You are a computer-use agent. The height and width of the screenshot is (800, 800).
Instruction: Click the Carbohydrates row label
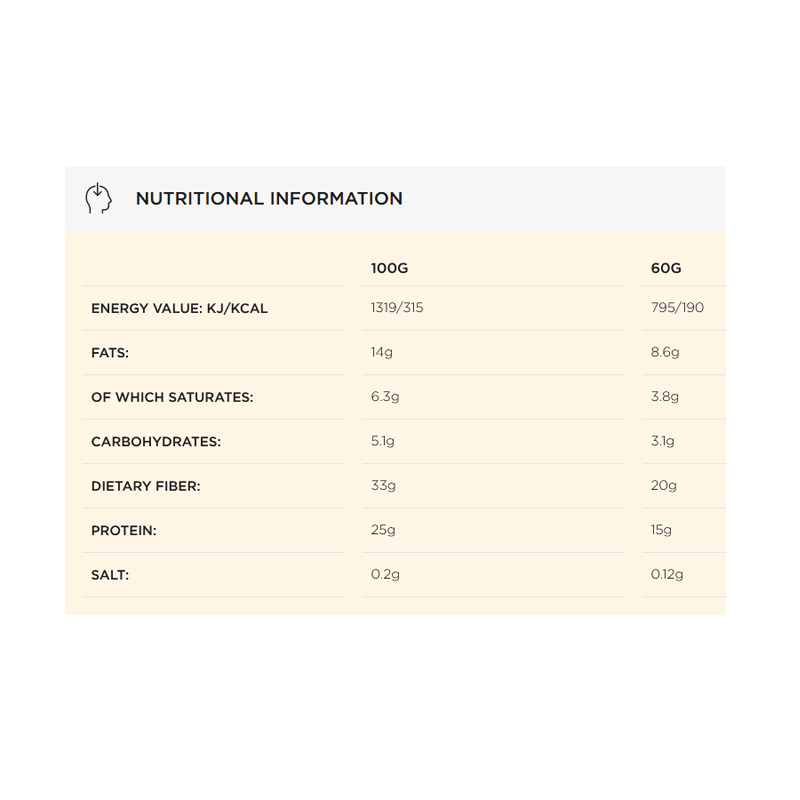[x=156, y=442]
